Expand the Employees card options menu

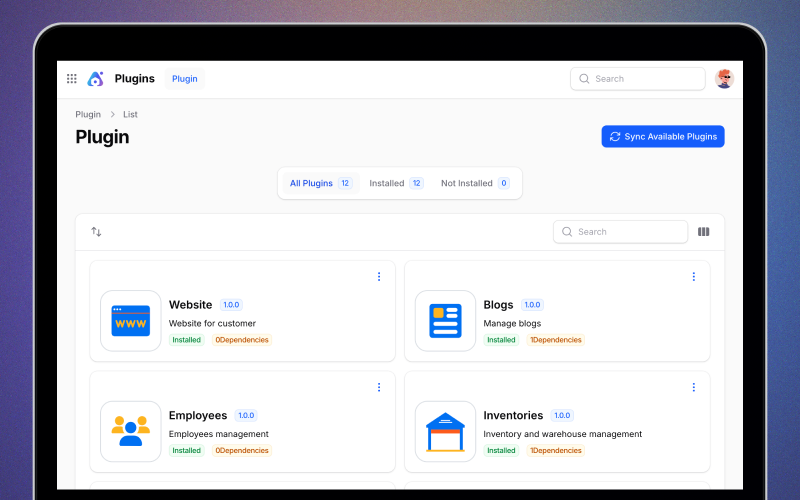[x=379, y=387]
